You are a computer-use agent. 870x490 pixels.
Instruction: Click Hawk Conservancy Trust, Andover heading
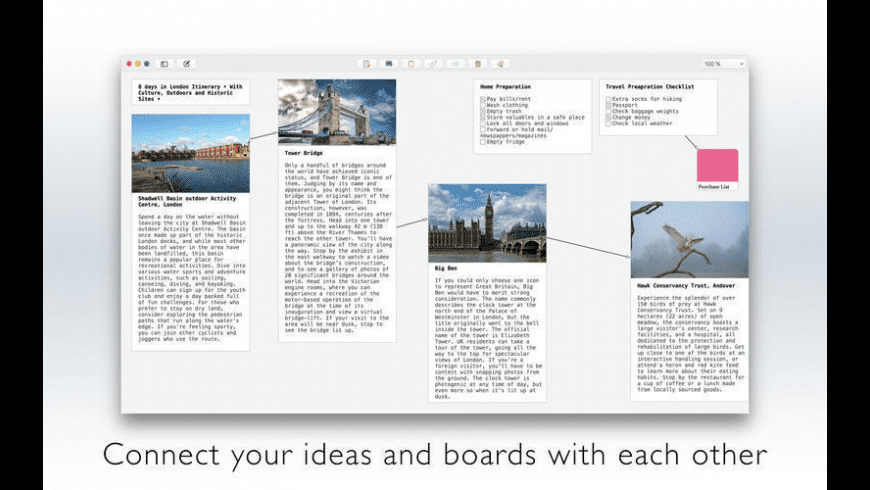[x=686, y=286]
